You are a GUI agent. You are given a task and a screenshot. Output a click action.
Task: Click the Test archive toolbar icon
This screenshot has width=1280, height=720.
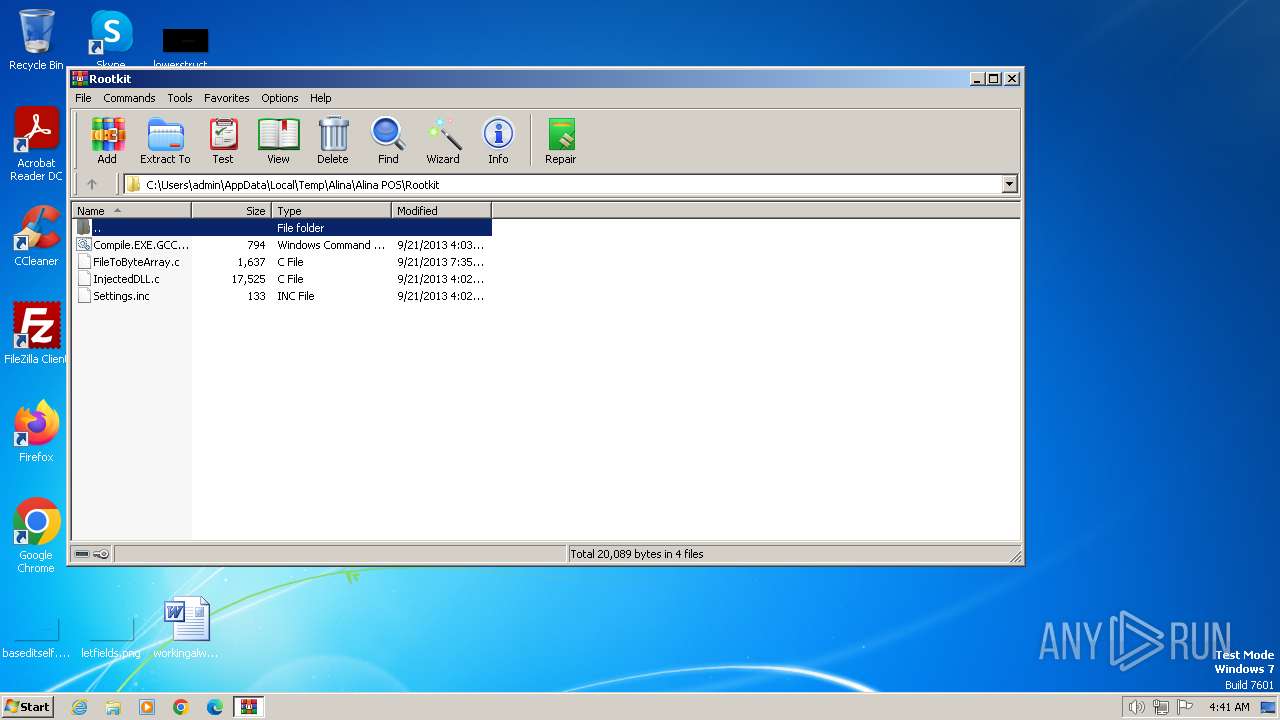[223, 140]
